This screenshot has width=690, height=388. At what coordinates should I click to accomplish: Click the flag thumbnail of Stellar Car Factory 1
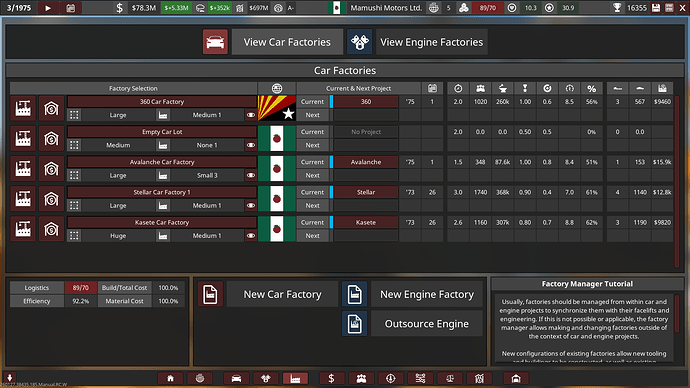click(x=277, y=199)
